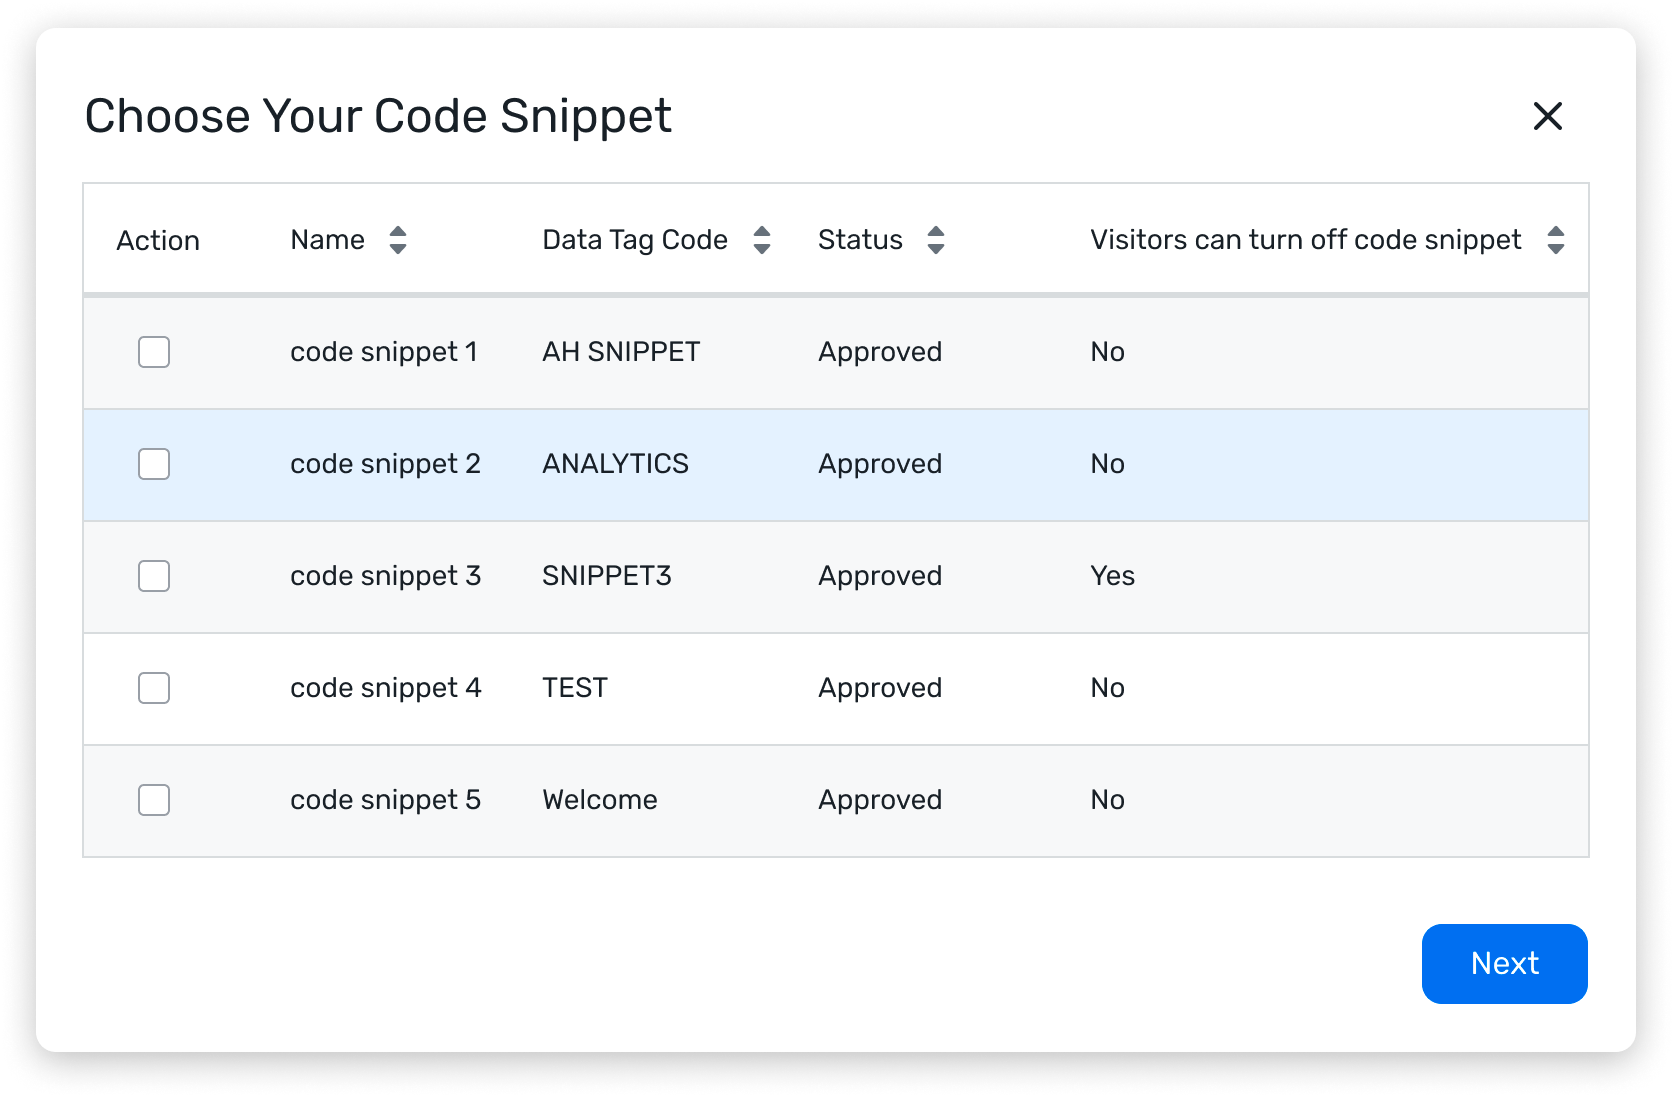The height and width of the screenshot is (1096, 1672).
Task: Sort the table by Status arrows
Action: point(935,240)
